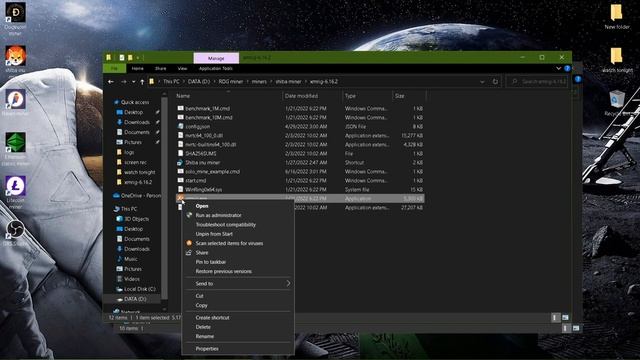Click DATA (D:) in the breadcrumb path
This screenshot has height=360, width=640.
click(x=199, y=82)
